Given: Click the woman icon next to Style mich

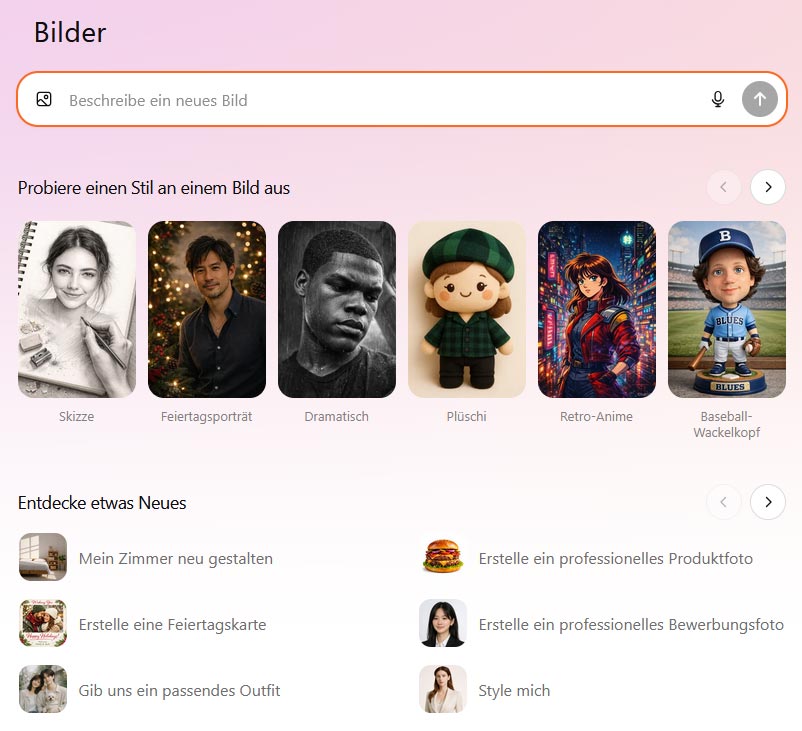Looking at the screenshot, I should point(442,690).
